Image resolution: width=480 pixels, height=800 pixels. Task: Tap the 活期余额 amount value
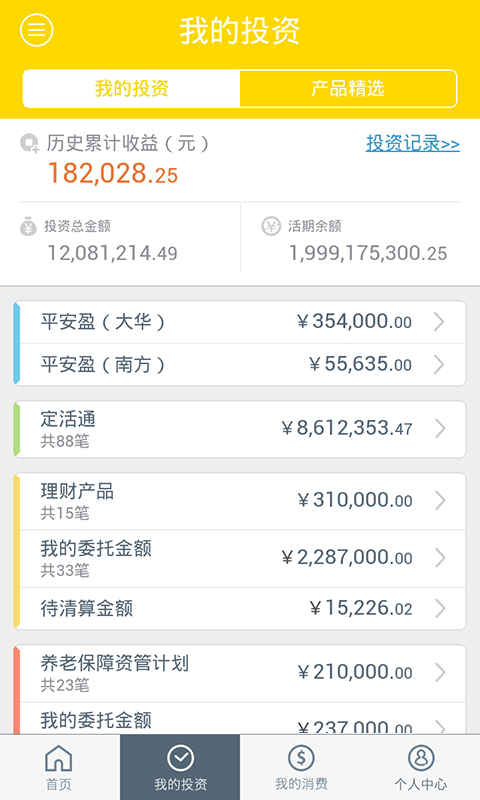click(368, 253)
